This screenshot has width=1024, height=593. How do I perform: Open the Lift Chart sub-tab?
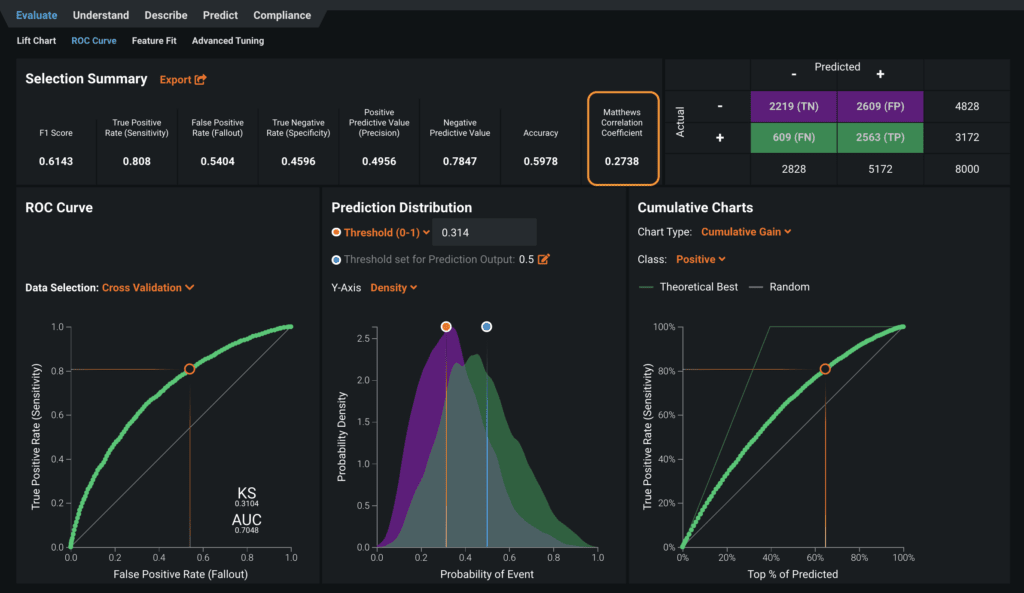(x=36, y=40)
